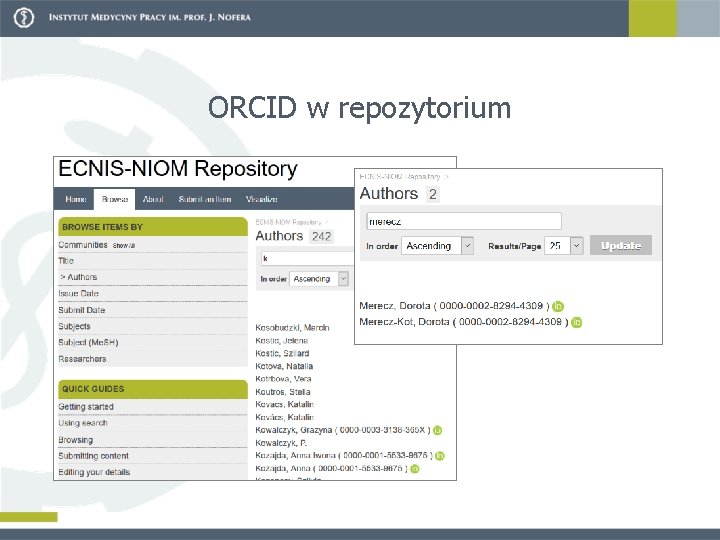Select the Browse tab
Image resolution: width=720 pixels, height=540 pixels.
pyautogui.click(x=115, y=199)
